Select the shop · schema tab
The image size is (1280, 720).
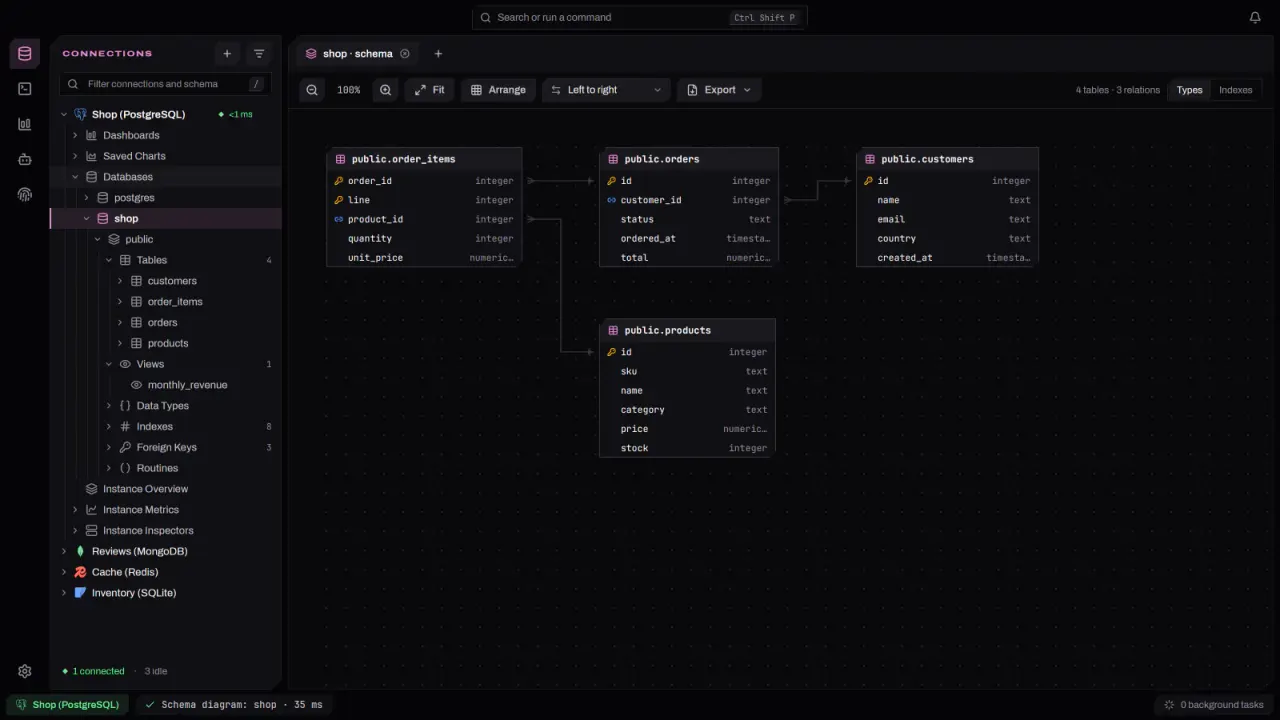pos(357,54)
